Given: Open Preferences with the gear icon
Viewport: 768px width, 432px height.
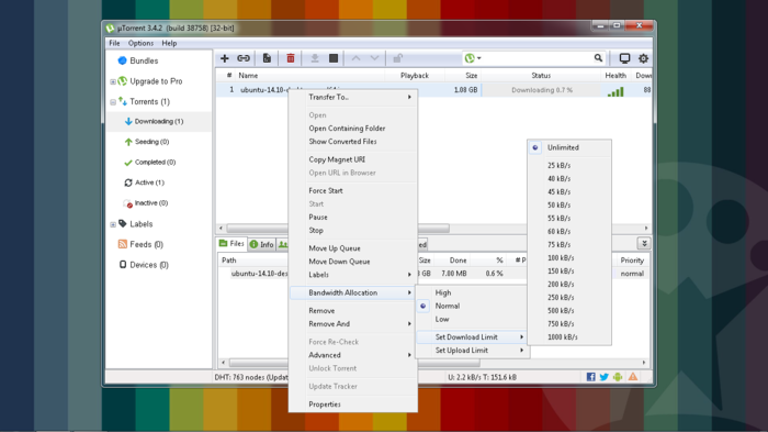Looking at the screenshot, I should pos(643,59).
